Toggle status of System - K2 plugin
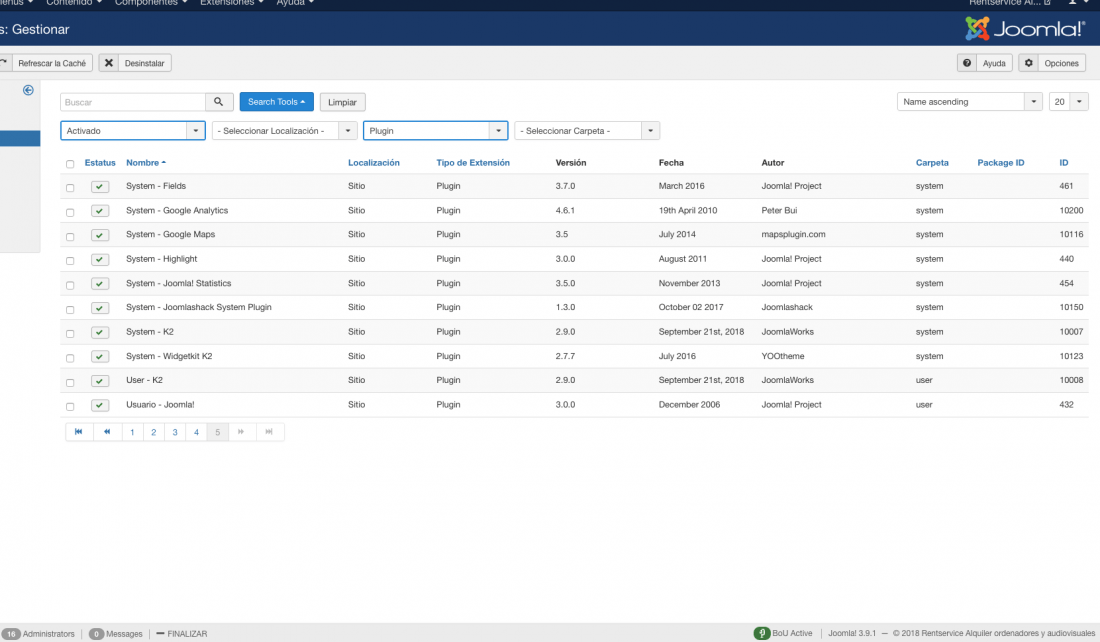The width and height of the screenshot is (1100, 642). click(x=100, y=333)
